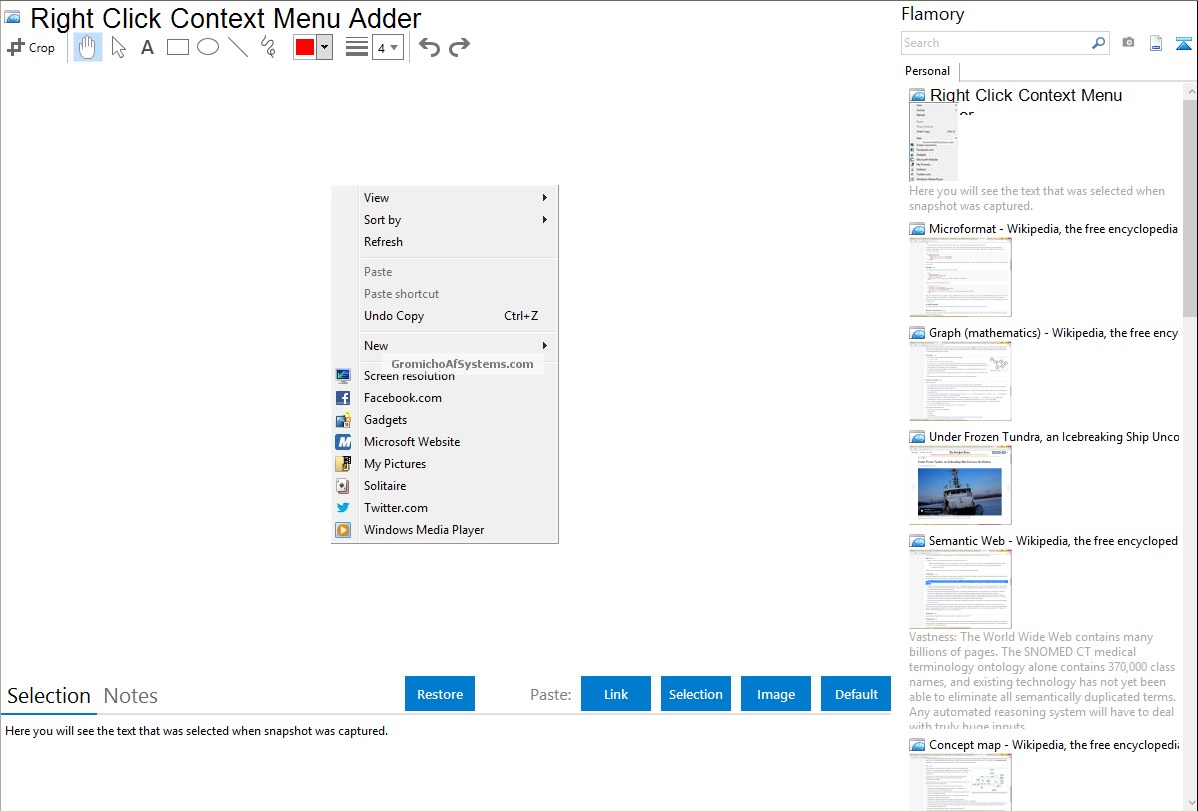This screenshot has width=1198, height=811.
Task: Pick the ellipse shape tool
Action: click(x=208, y=47)
